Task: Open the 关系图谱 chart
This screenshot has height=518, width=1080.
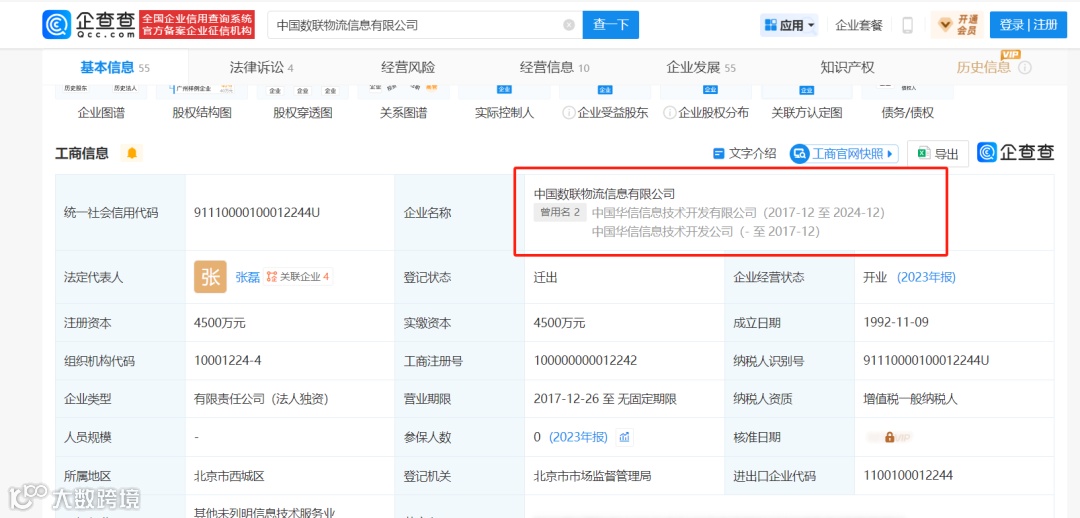Action: (404, 102)
